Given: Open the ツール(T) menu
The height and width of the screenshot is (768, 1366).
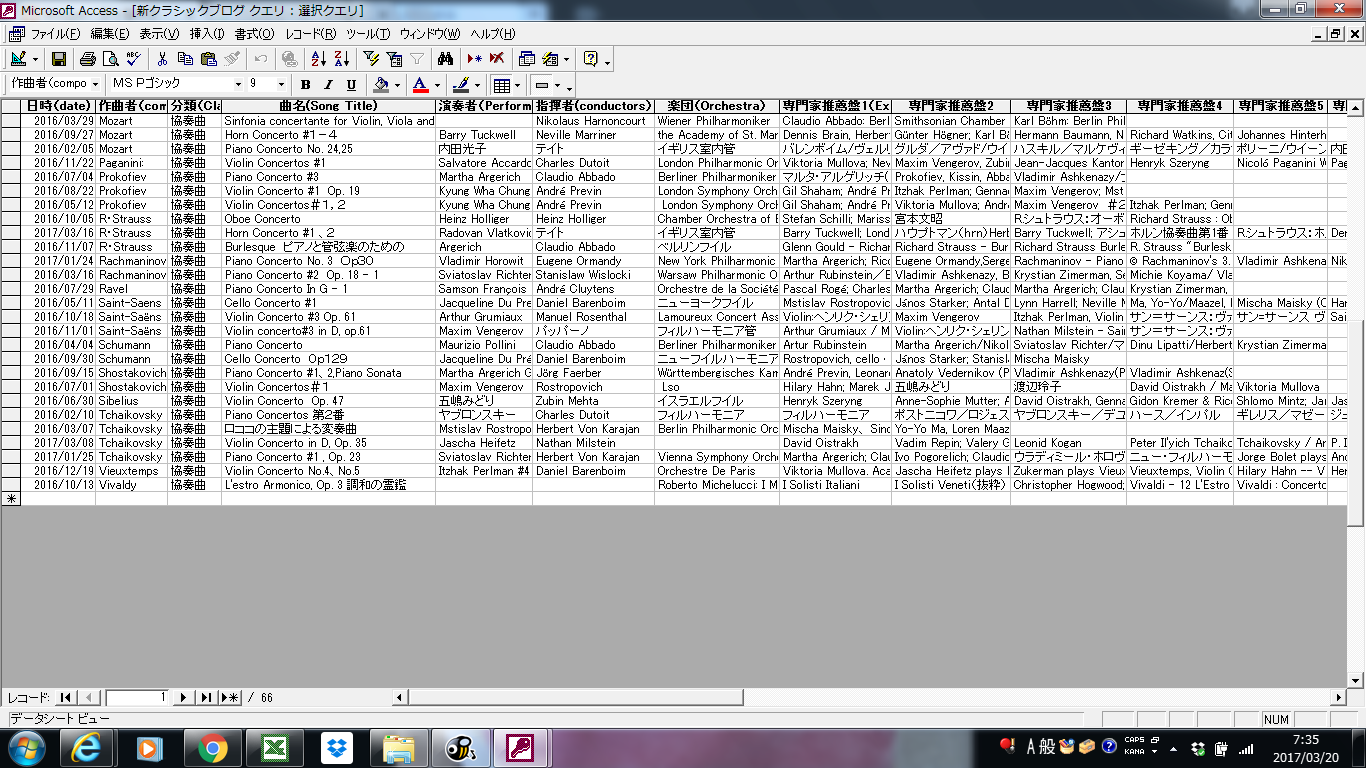Looking at the screenshot, I should (367, 34).
